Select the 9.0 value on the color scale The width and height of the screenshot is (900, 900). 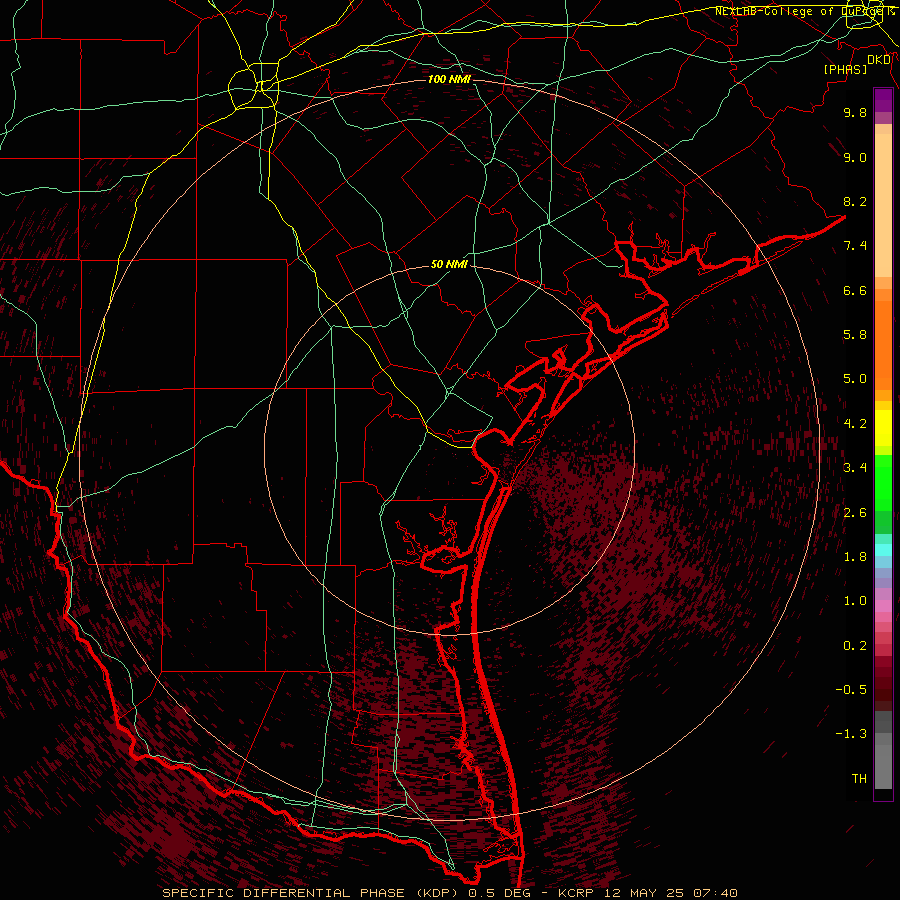(855, 157)
